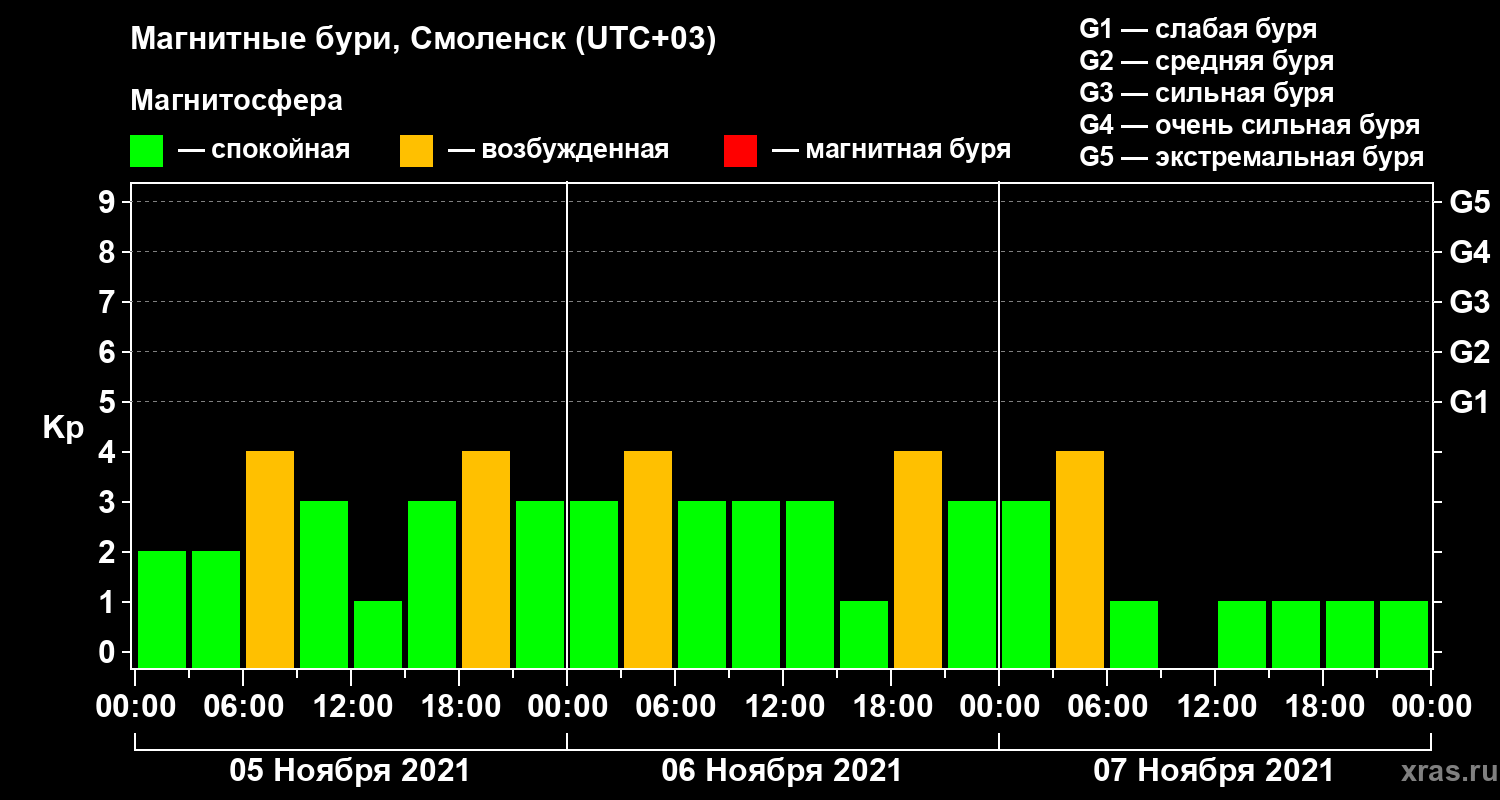Click the red 'магнитная буря' legend swatch

pos(740,151)
